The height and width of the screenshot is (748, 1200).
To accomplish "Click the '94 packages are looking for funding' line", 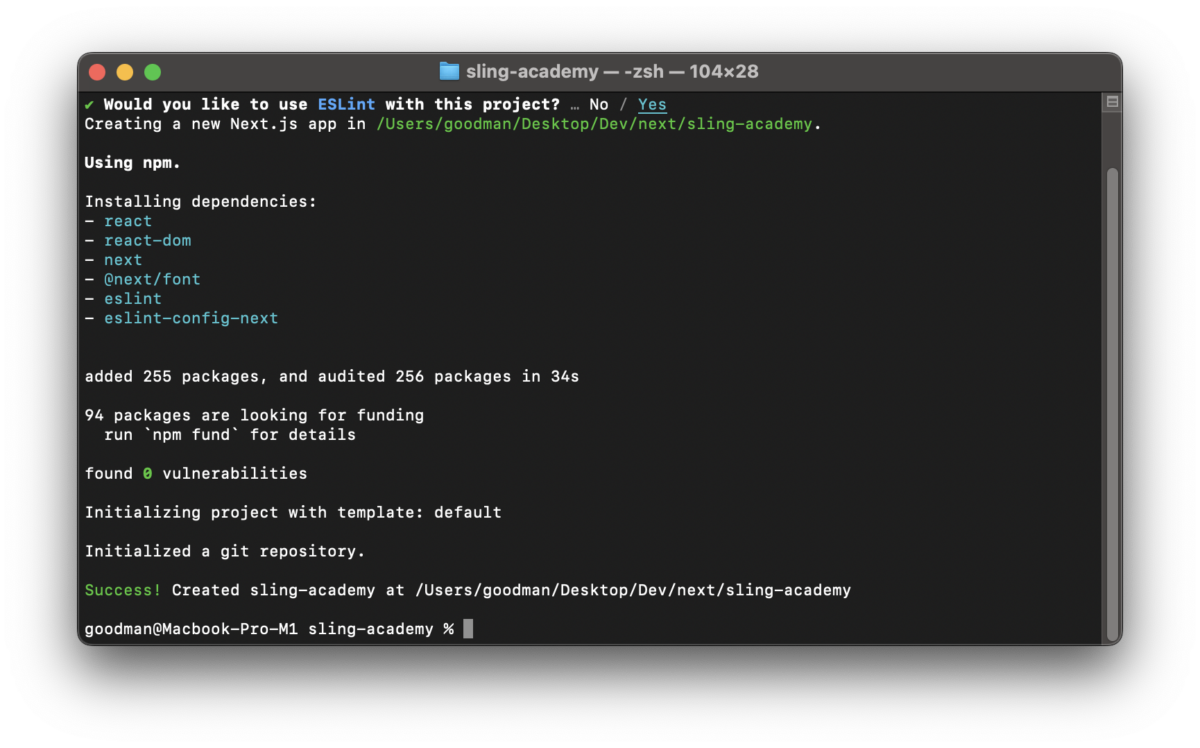I will click(254, 415).
